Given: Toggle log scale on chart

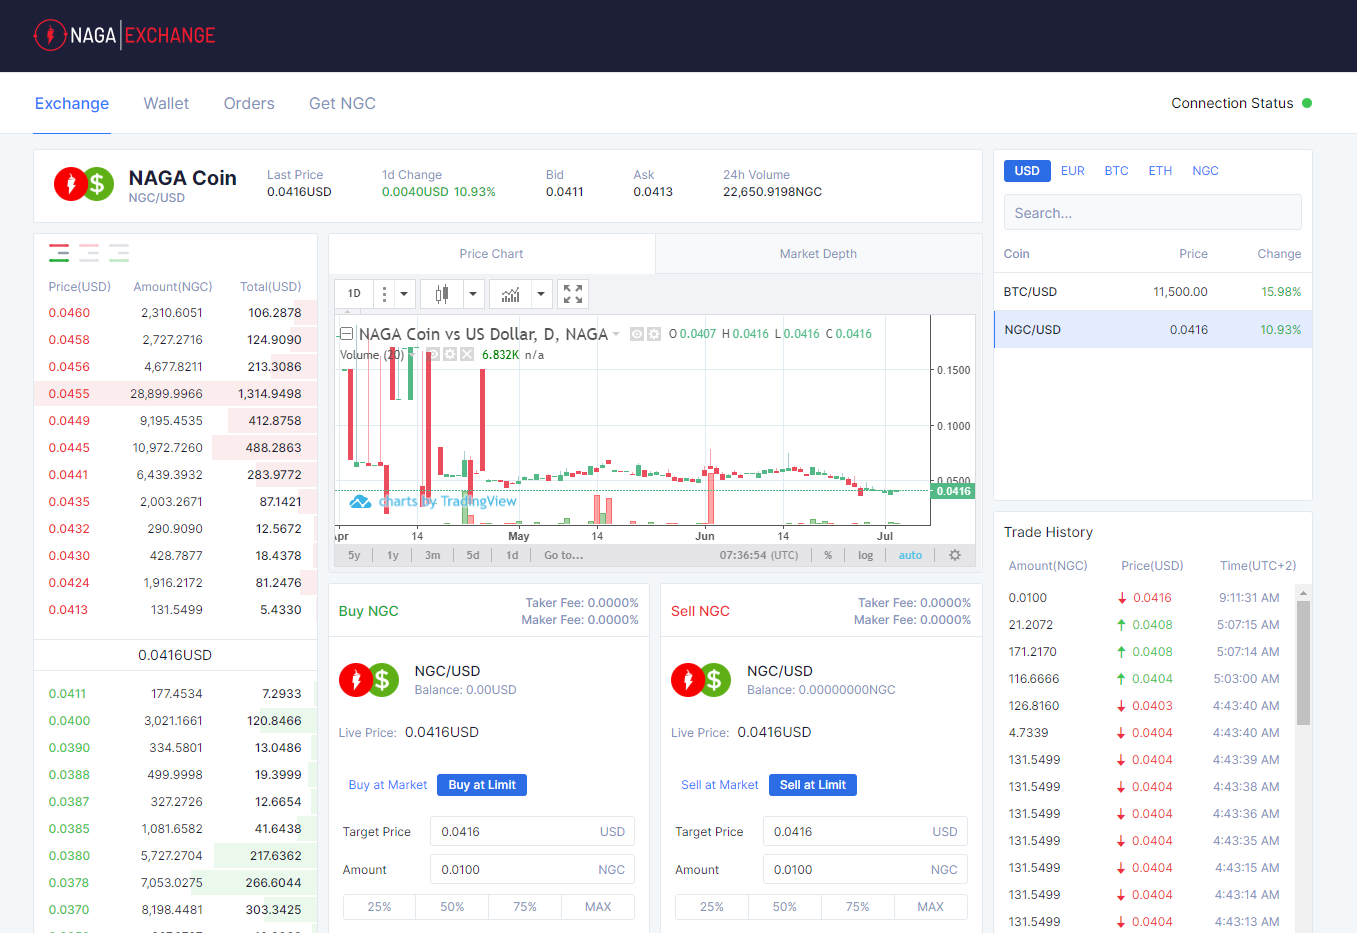Looking at the screenshot, I should coord(865,555).
